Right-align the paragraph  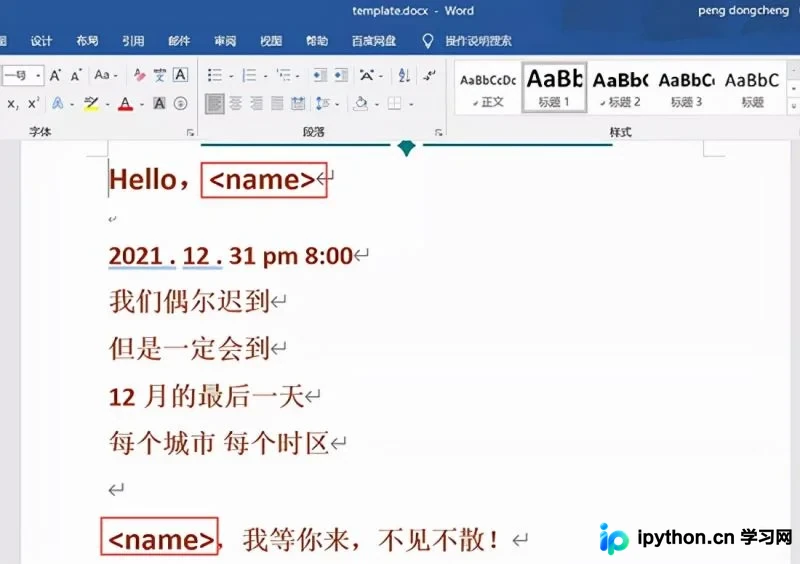pos(256,104)
